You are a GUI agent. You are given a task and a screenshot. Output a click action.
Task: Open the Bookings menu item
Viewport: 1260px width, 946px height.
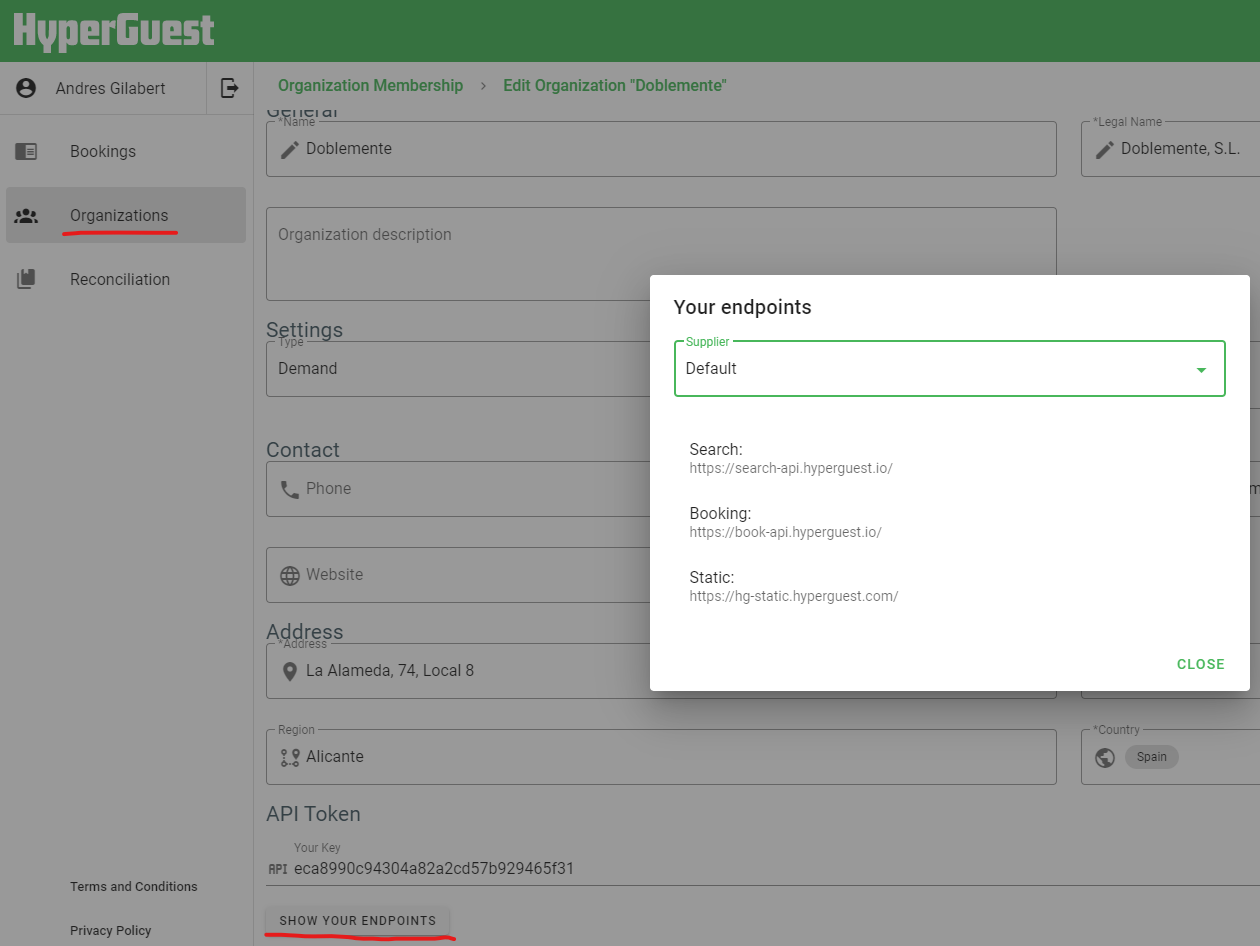126,152
